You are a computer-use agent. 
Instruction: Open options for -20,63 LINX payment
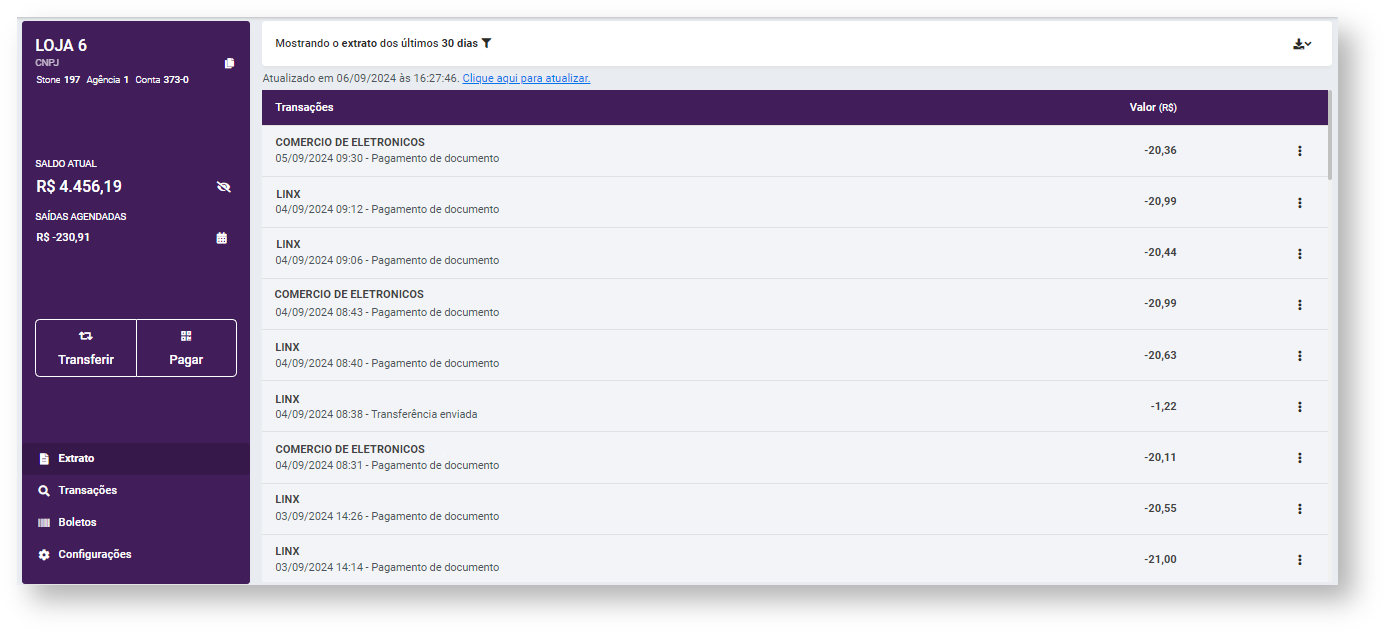click(1299, 356)
